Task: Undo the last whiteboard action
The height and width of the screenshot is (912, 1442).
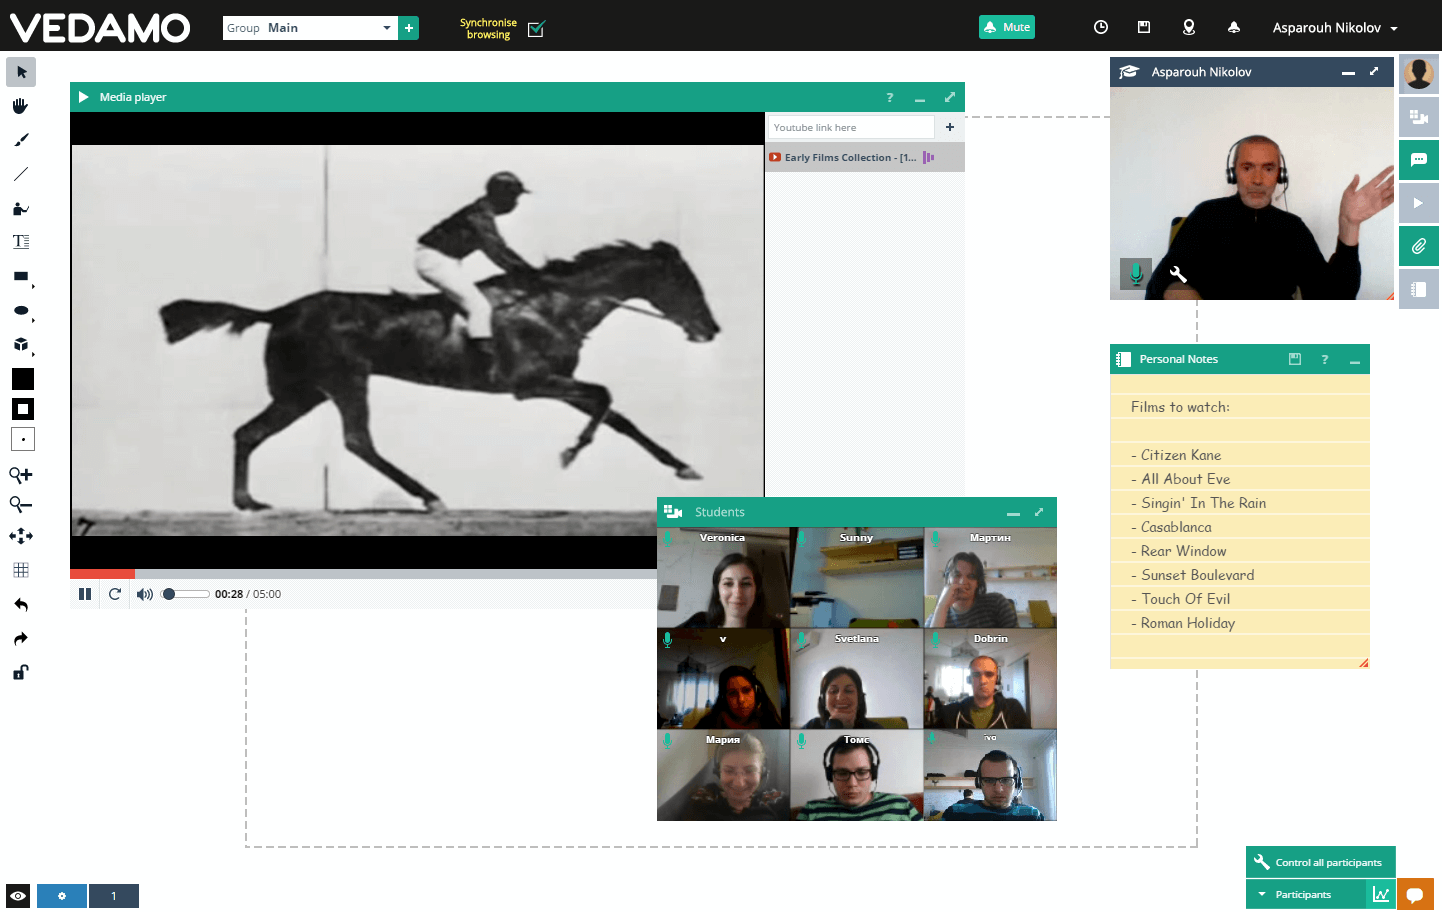Action: pyautogui.click(x=20, y=604)
